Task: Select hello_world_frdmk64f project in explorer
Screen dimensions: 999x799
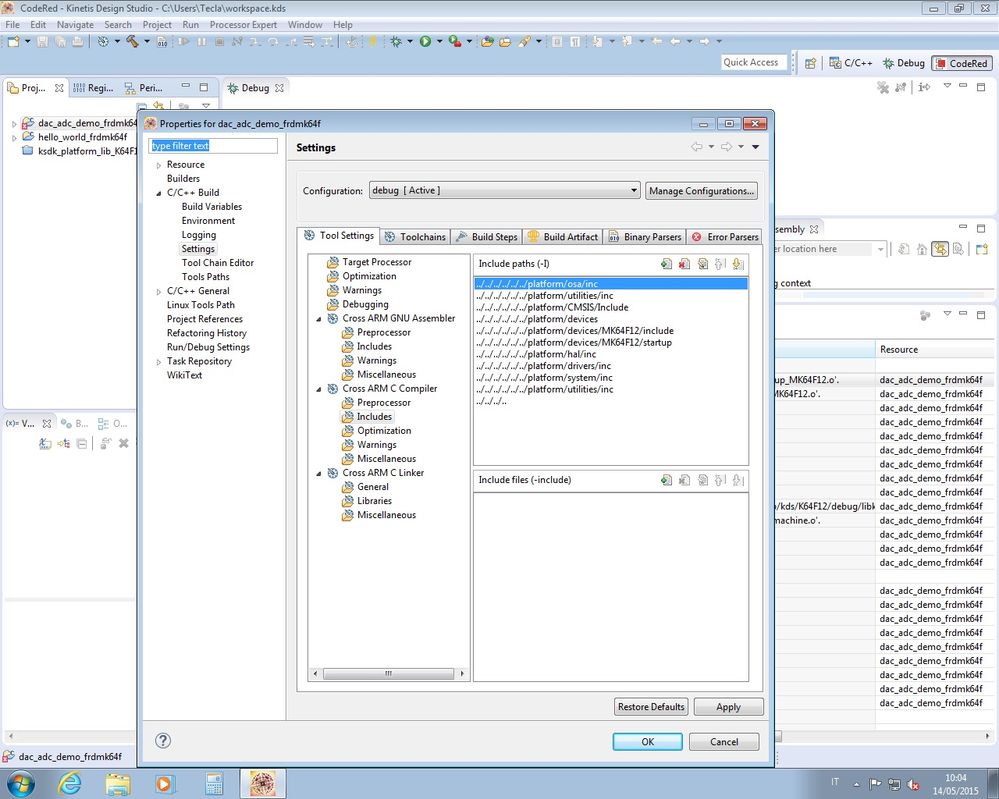Action: pyautogui.click(x=82, y=137)
